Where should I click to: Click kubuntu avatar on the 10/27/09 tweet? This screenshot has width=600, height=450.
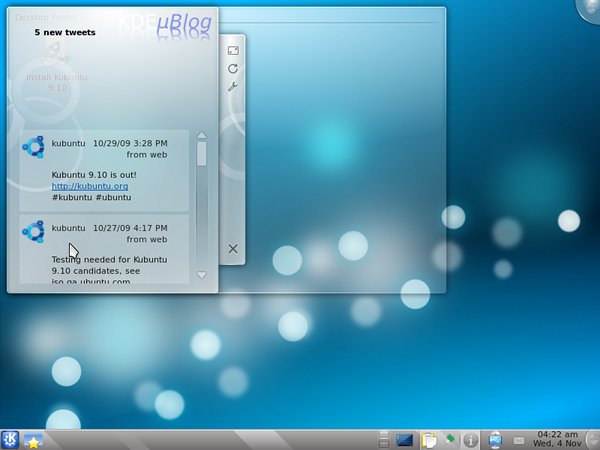[x=33, y=232]
